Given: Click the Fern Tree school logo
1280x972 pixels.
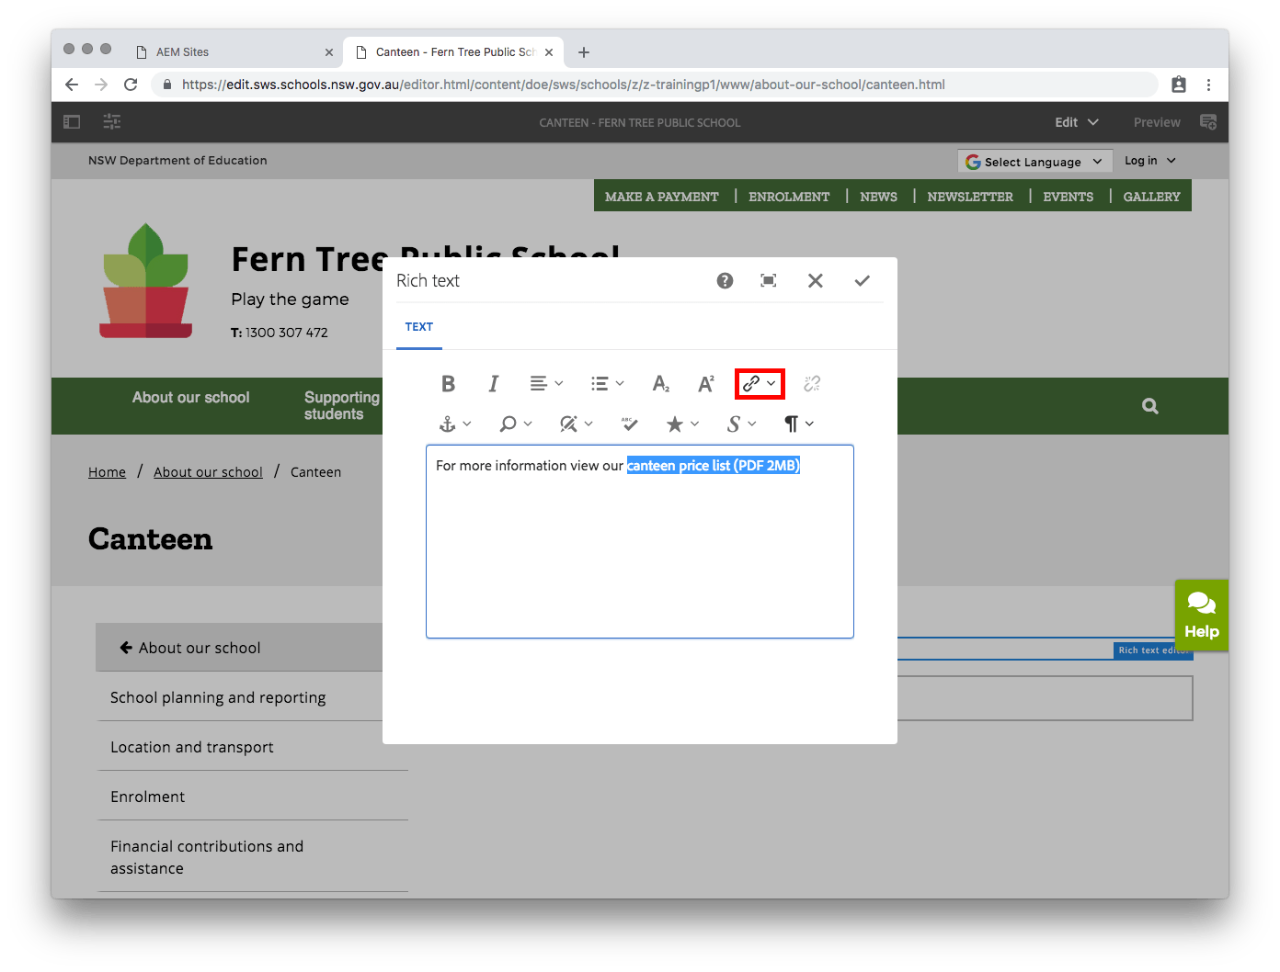Looking at the screenshot, I should pyautogui.click(x=146, y=281).
